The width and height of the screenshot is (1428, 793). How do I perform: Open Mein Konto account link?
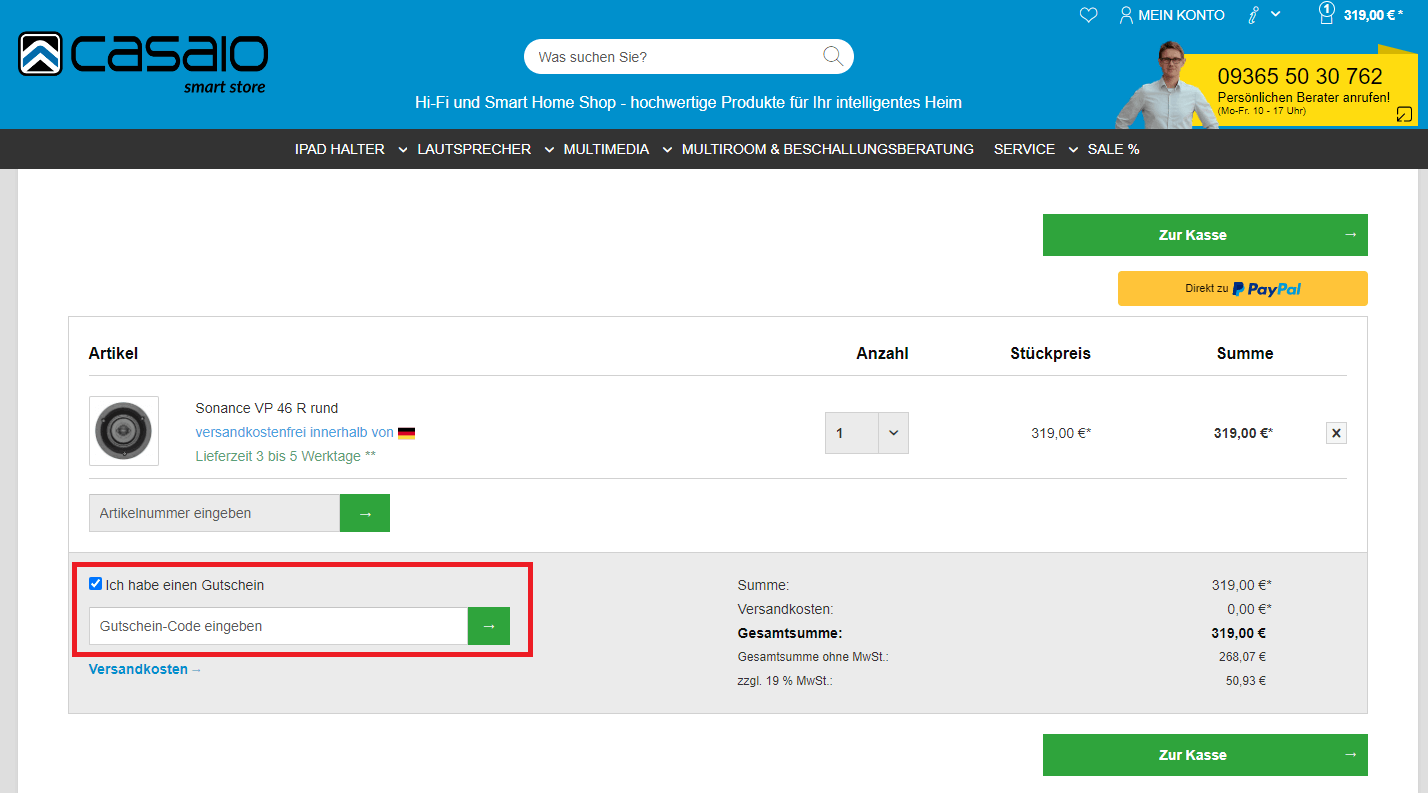(x=1172, y=15)
